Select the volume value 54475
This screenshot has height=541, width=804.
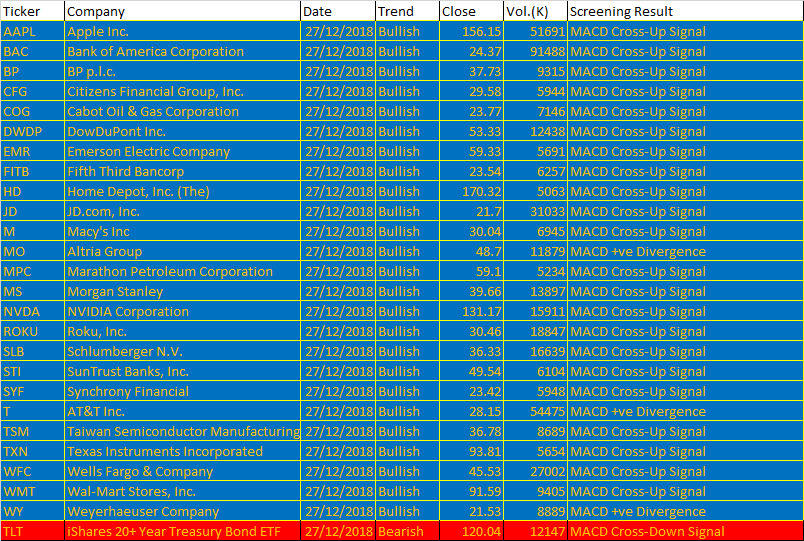pos(535,411)
